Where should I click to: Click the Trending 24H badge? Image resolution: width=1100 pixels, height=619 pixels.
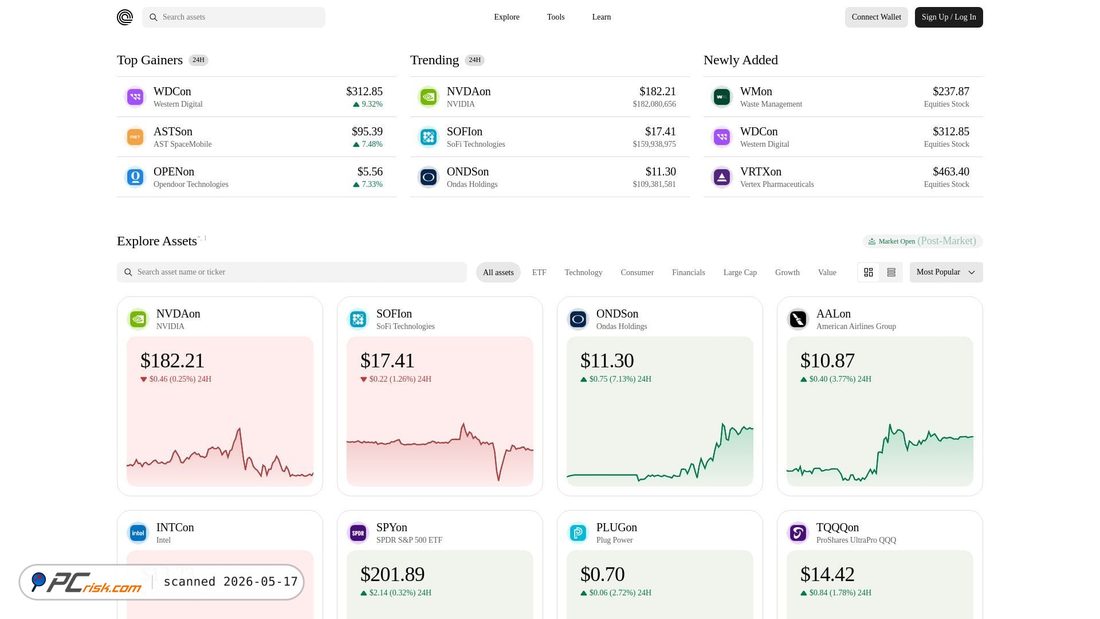(475, 60)
